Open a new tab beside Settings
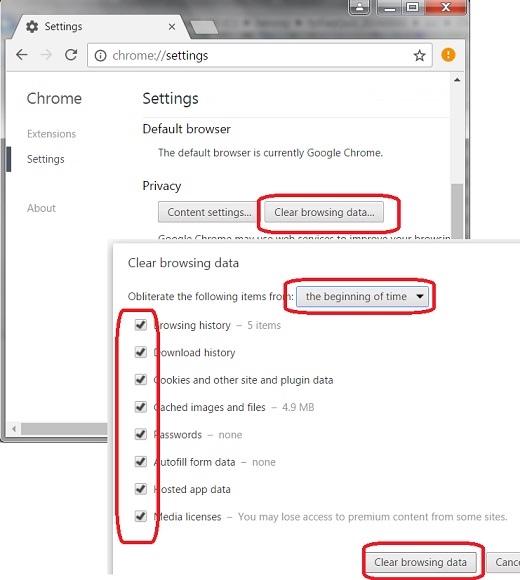Screen dimensions: 520x580 coord(204,28)
